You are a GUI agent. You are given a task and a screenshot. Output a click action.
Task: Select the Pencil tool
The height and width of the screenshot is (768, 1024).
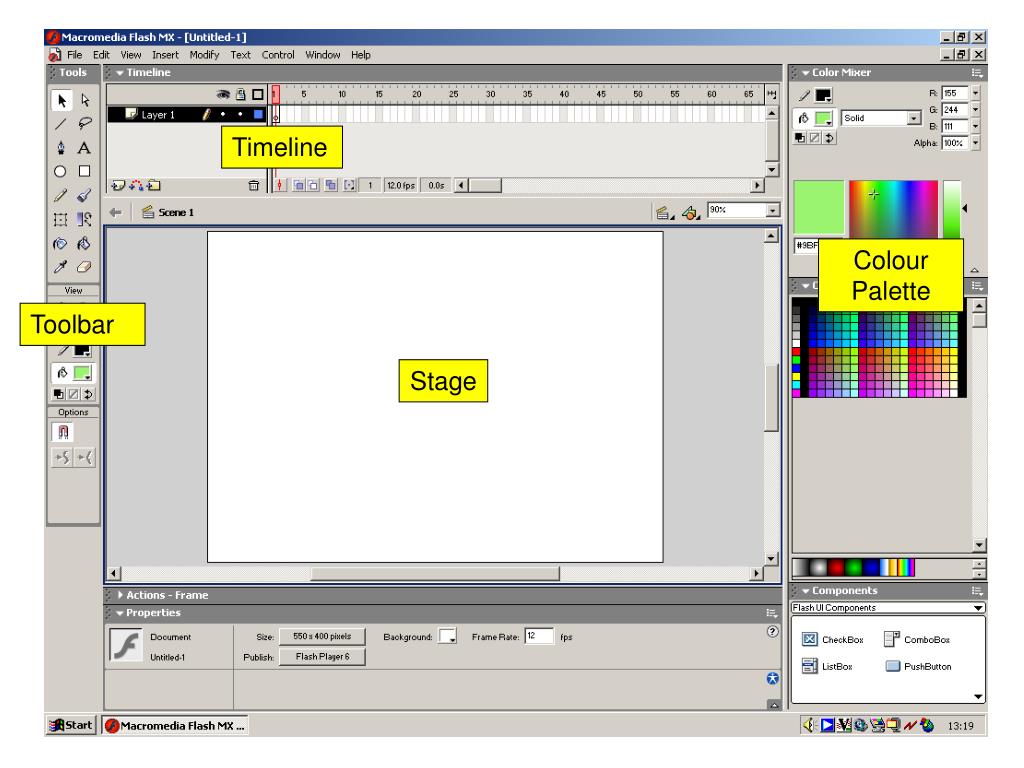click(61, 195)
